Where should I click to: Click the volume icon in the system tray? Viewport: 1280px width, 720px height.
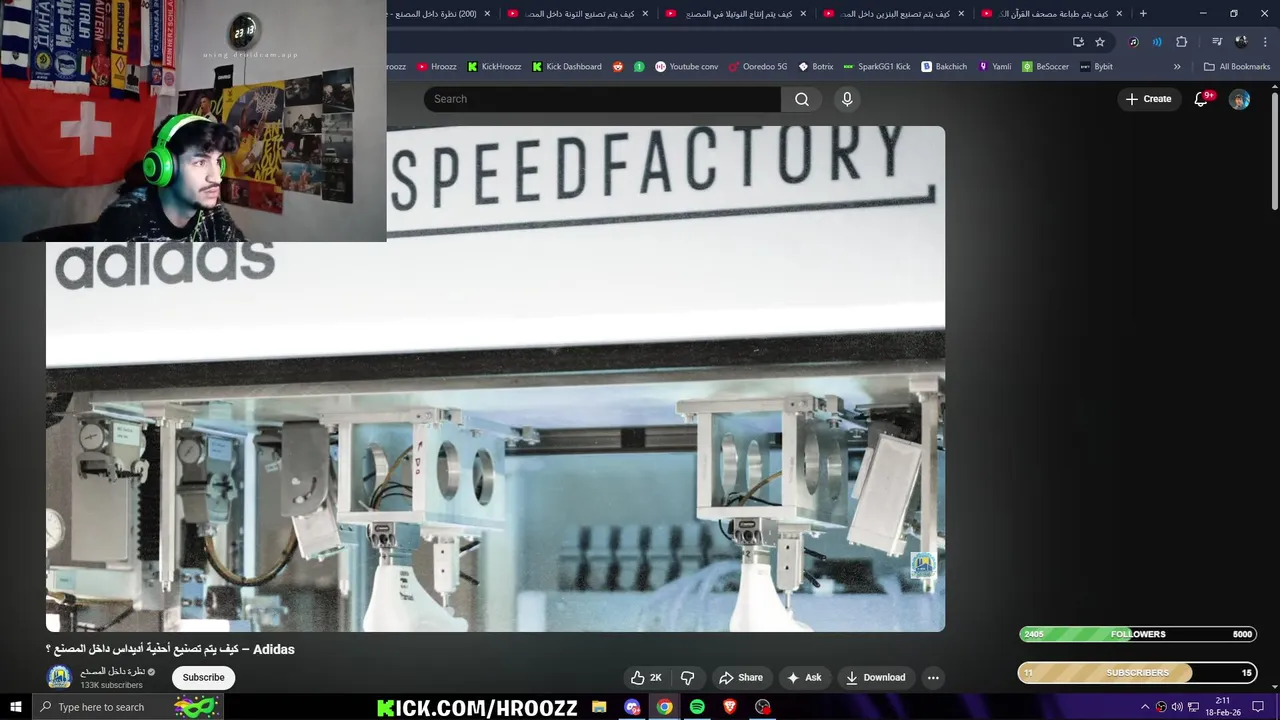1177,707
